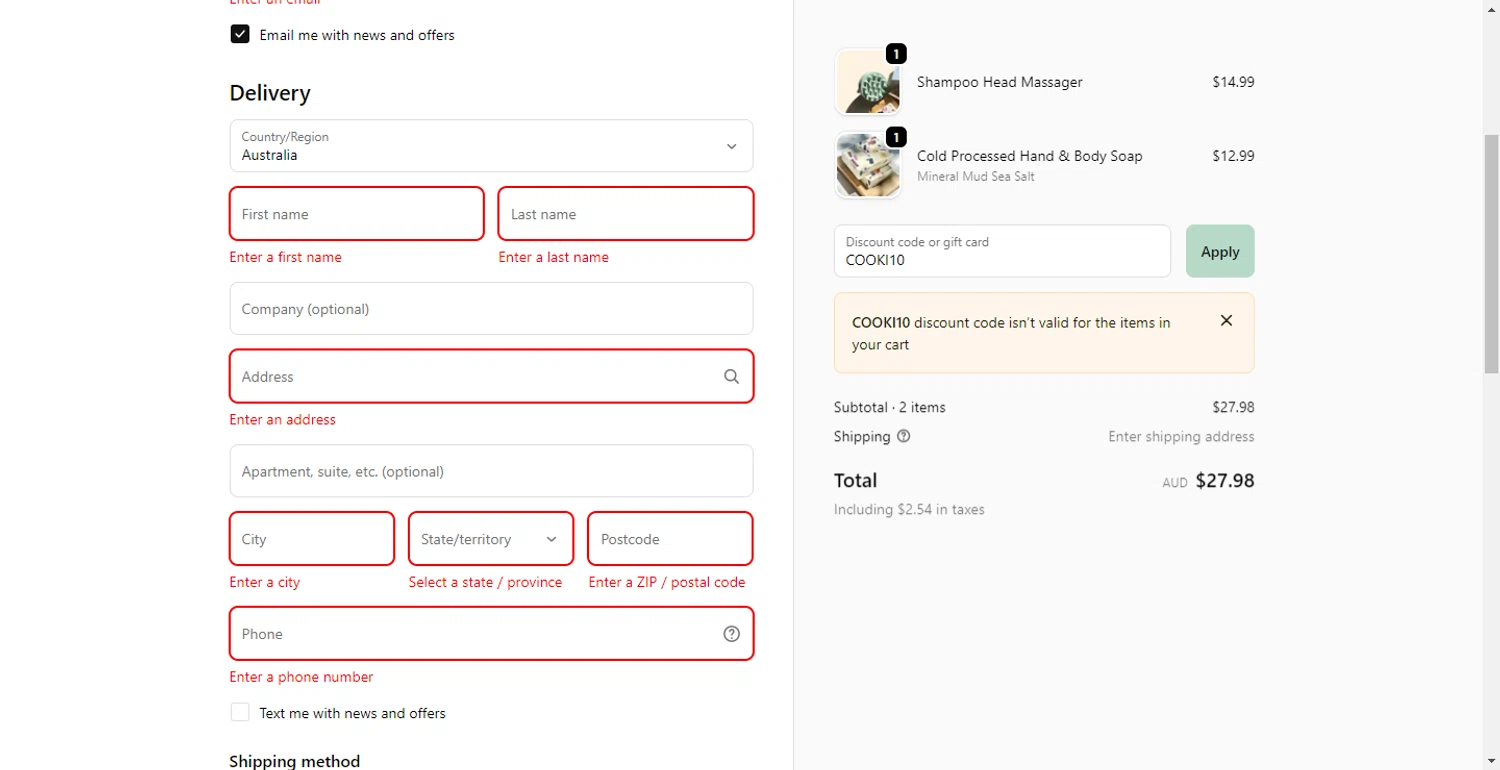This screenshot has height=770, width=1500.
Task: Expand the State/territory dropdown
Action: (x=491, y=539)
